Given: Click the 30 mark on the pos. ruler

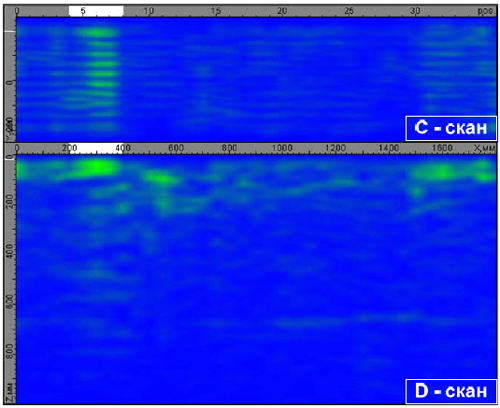Looking at the screenshot, I should (415, 11).
